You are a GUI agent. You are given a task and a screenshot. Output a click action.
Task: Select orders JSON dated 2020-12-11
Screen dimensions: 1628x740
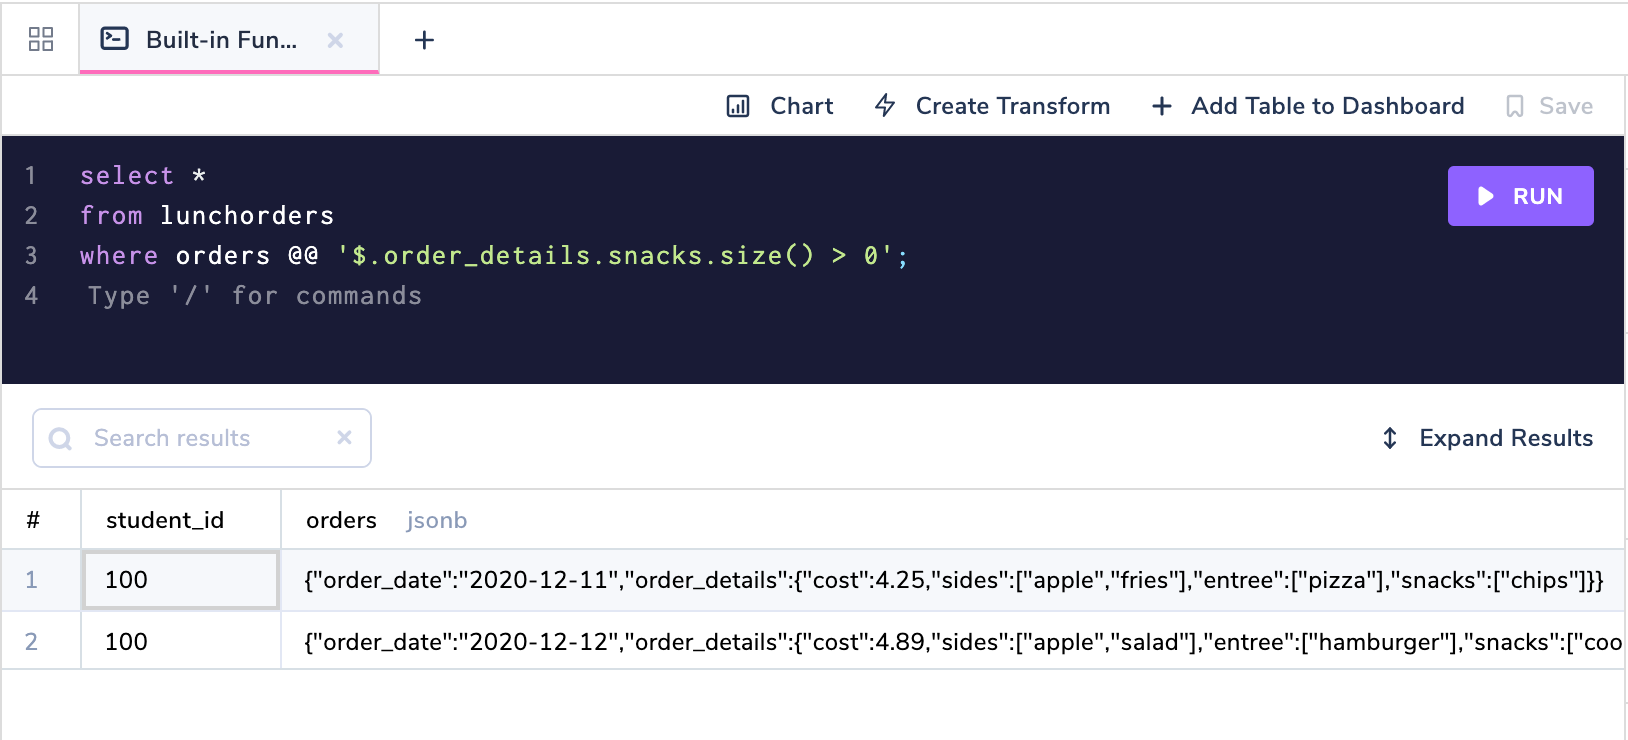pos(953,580)
